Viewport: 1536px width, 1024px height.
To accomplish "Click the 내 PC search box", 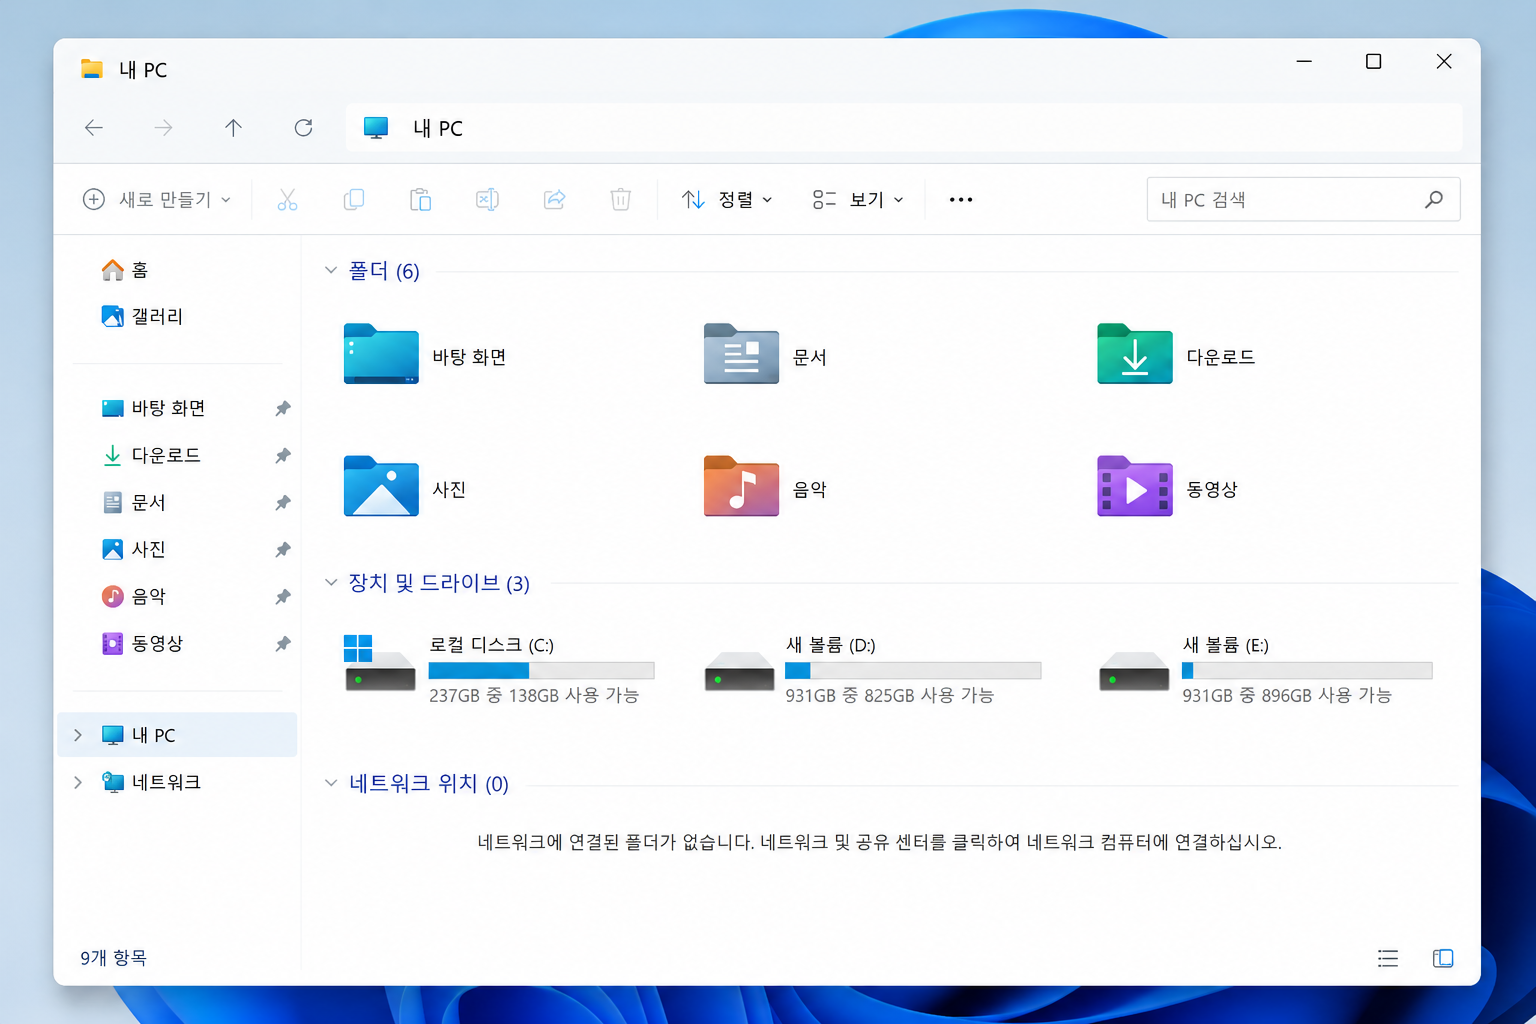I will click(x=1303, y=199).
